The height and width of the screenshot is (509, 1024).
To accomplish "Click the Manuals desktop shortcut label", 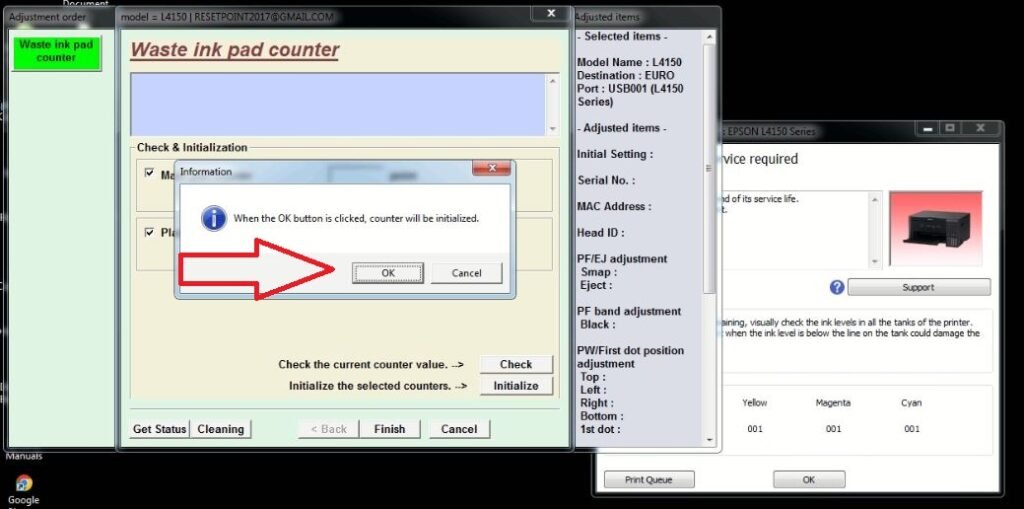I will click(24, 456).
